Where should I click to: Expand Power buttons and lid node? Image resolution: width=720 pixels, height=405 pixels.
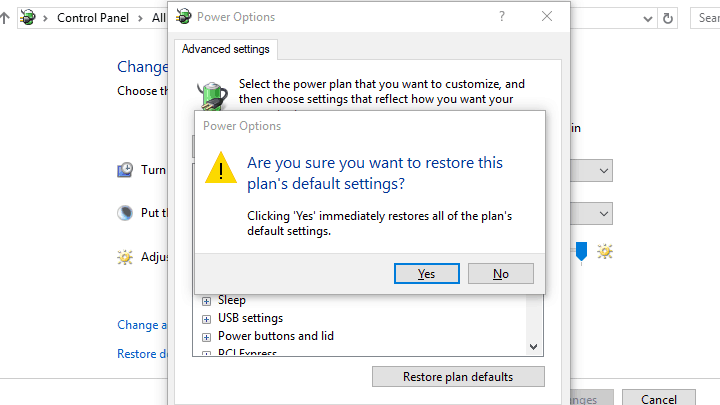[207, 336]
